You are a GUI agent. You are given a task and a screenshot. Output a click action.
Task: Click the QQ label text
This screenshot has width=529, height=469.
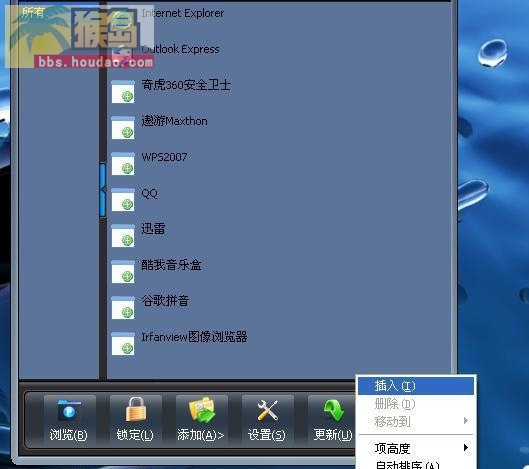pos(149,193)
